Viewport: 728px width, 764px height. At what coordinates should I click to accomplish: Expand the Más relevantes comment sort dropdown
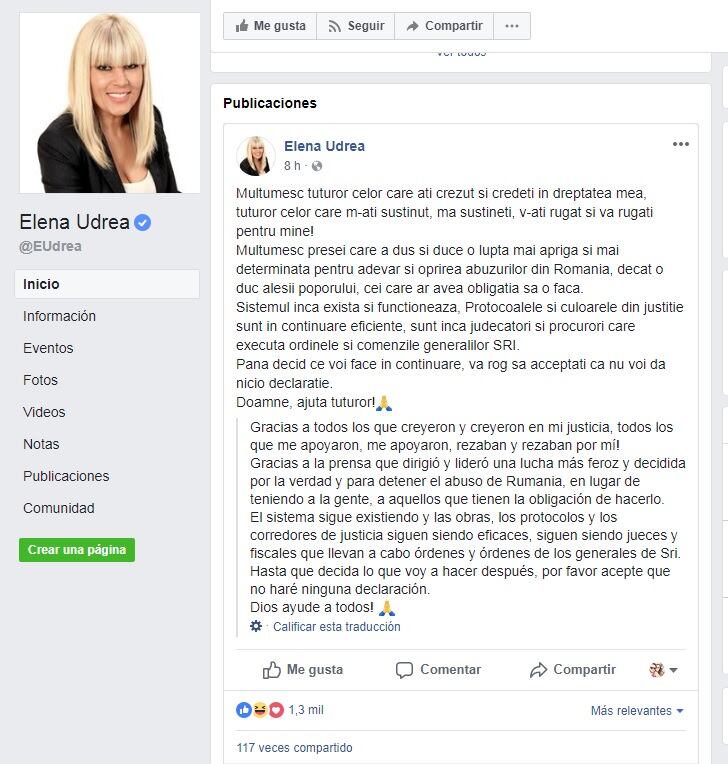pos(637,711)
